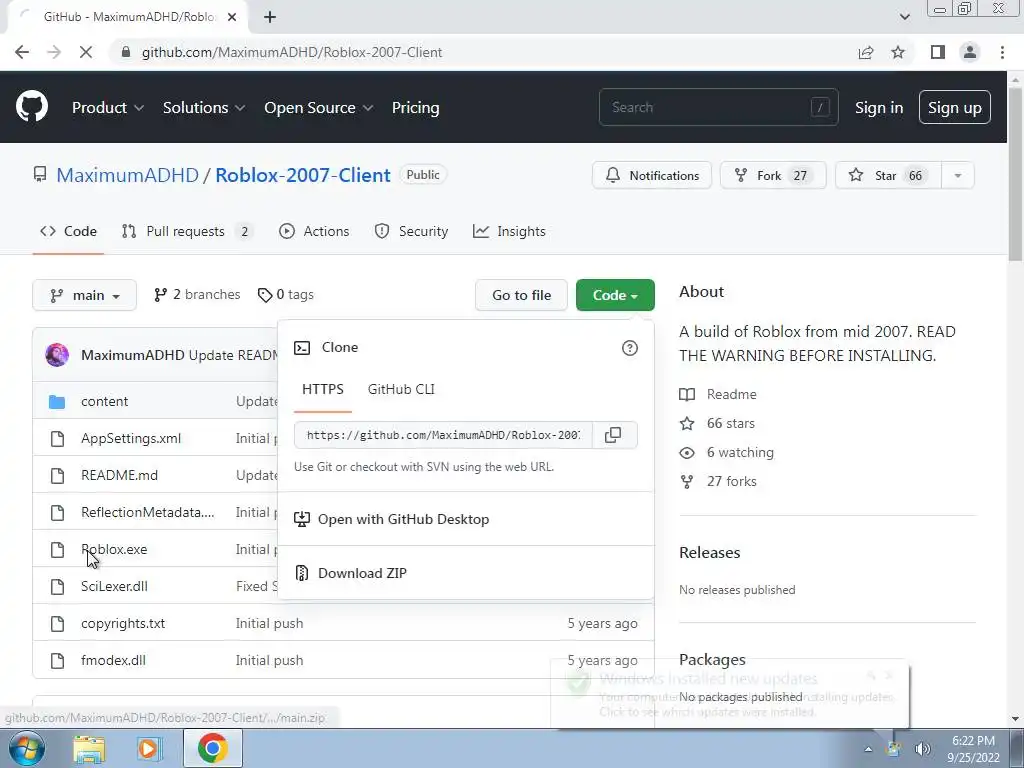Viewport: 1024px width, 768px height.
Task: Open the Security tab
Action: coord(411,231)
